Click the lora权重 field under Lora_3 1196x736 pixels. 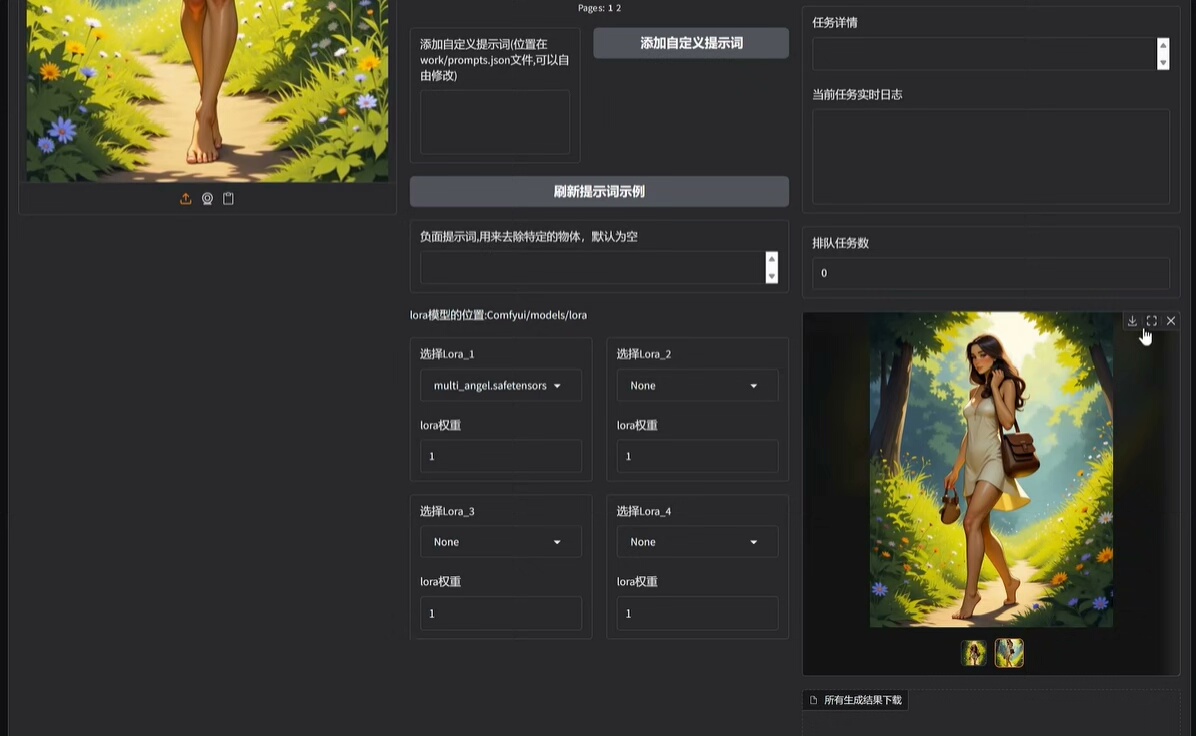tap(500, 613)
